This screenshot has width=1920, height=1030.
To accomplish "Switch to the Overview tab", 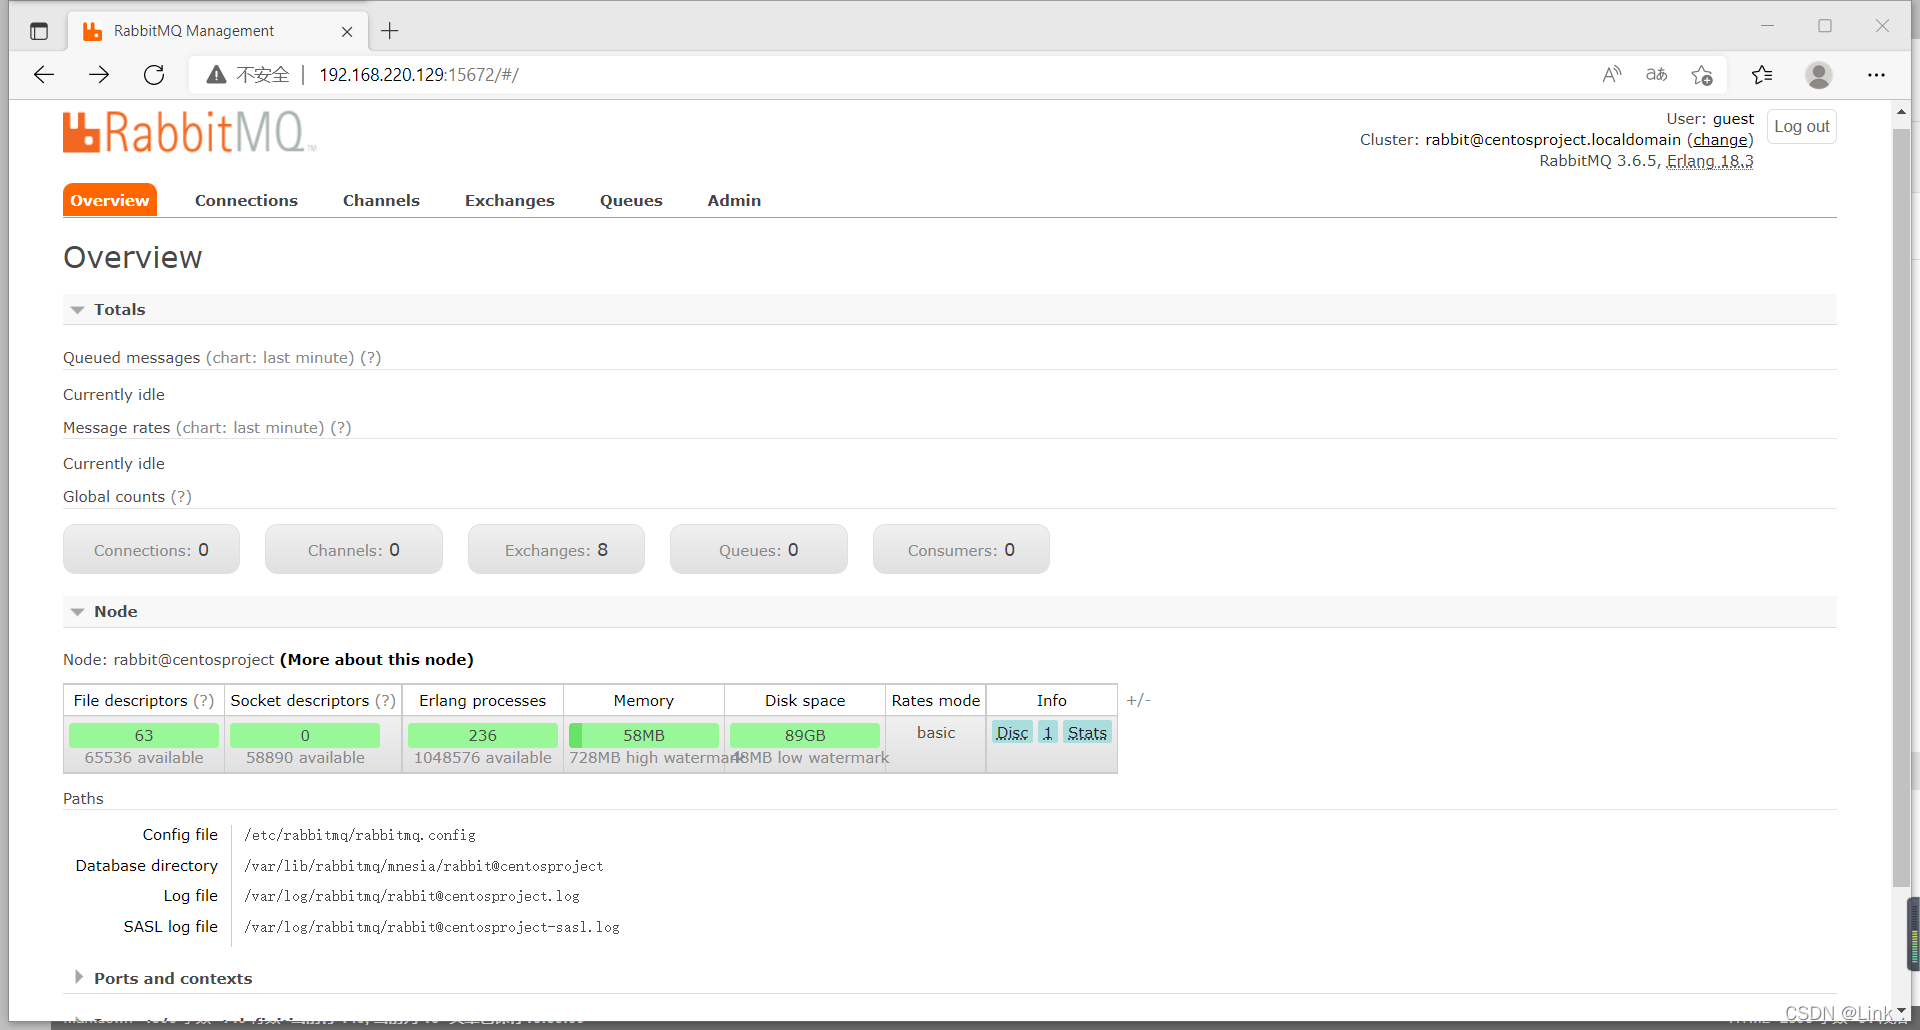I will [110, 200].
